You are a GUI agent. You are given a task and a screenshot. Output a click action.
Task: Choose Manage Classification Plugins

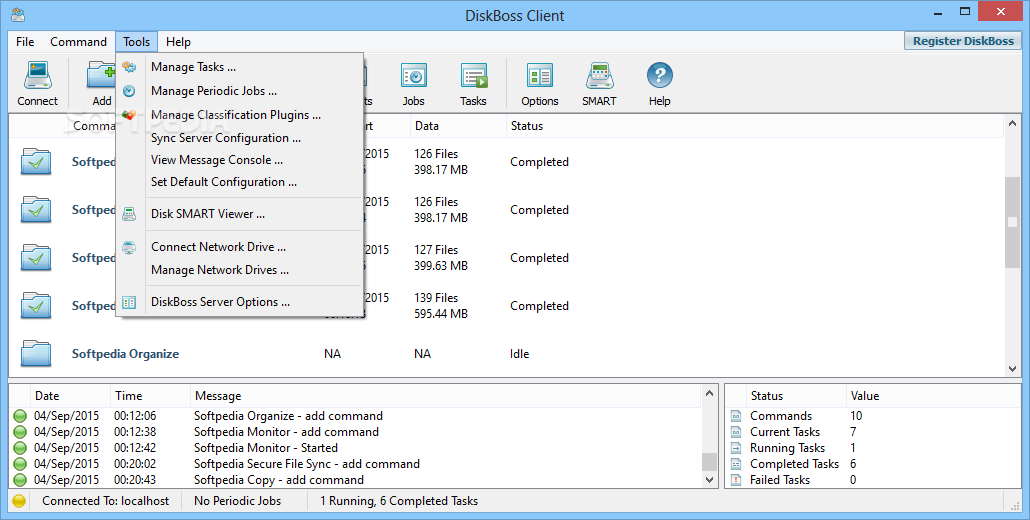tap(240, 115)
